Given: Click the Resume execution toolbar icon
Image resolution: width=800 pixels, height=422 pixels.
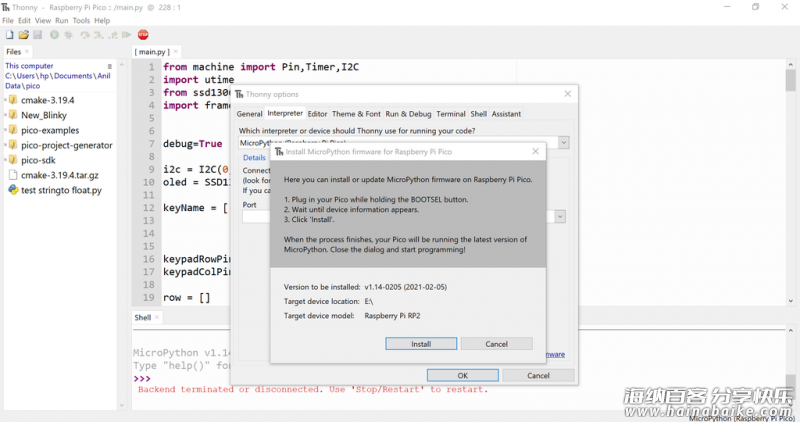Looking at the screenshot, I should pos(127,35).
